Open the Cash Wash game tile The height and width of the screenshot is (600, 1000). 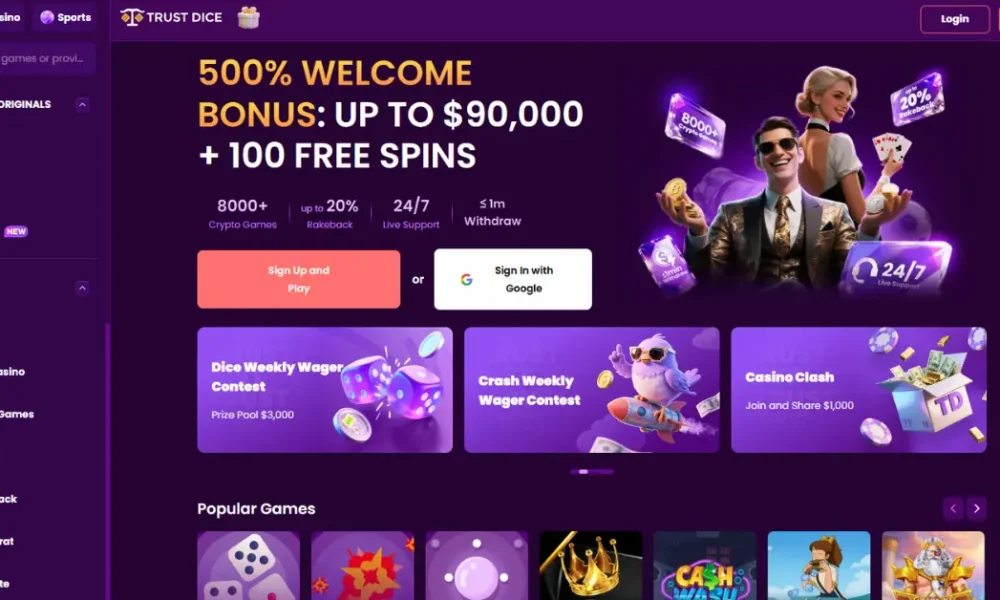705,566
